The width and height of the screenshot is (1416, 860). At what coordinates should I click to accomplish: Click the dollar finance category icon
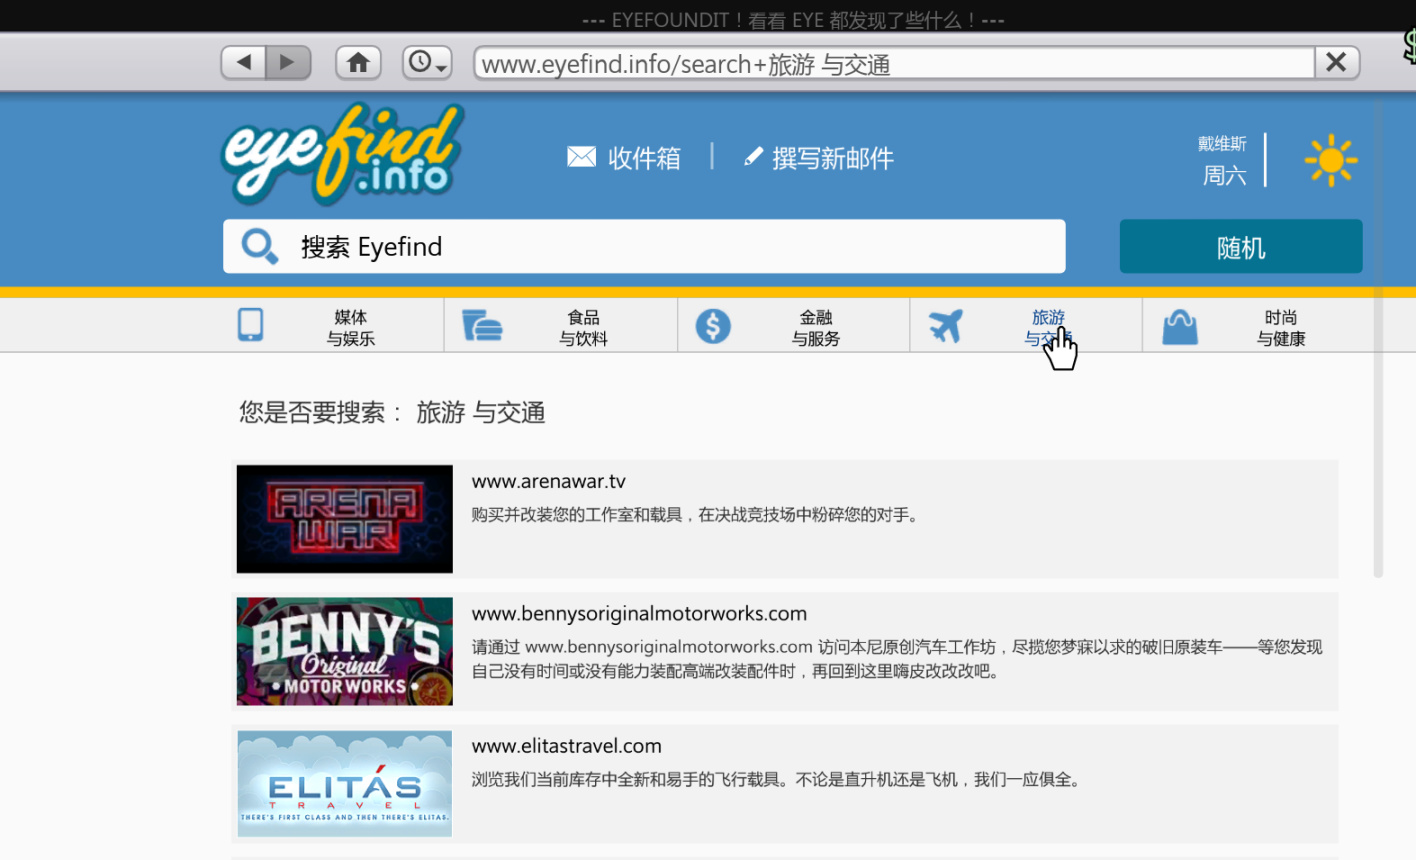coord(713,326)
